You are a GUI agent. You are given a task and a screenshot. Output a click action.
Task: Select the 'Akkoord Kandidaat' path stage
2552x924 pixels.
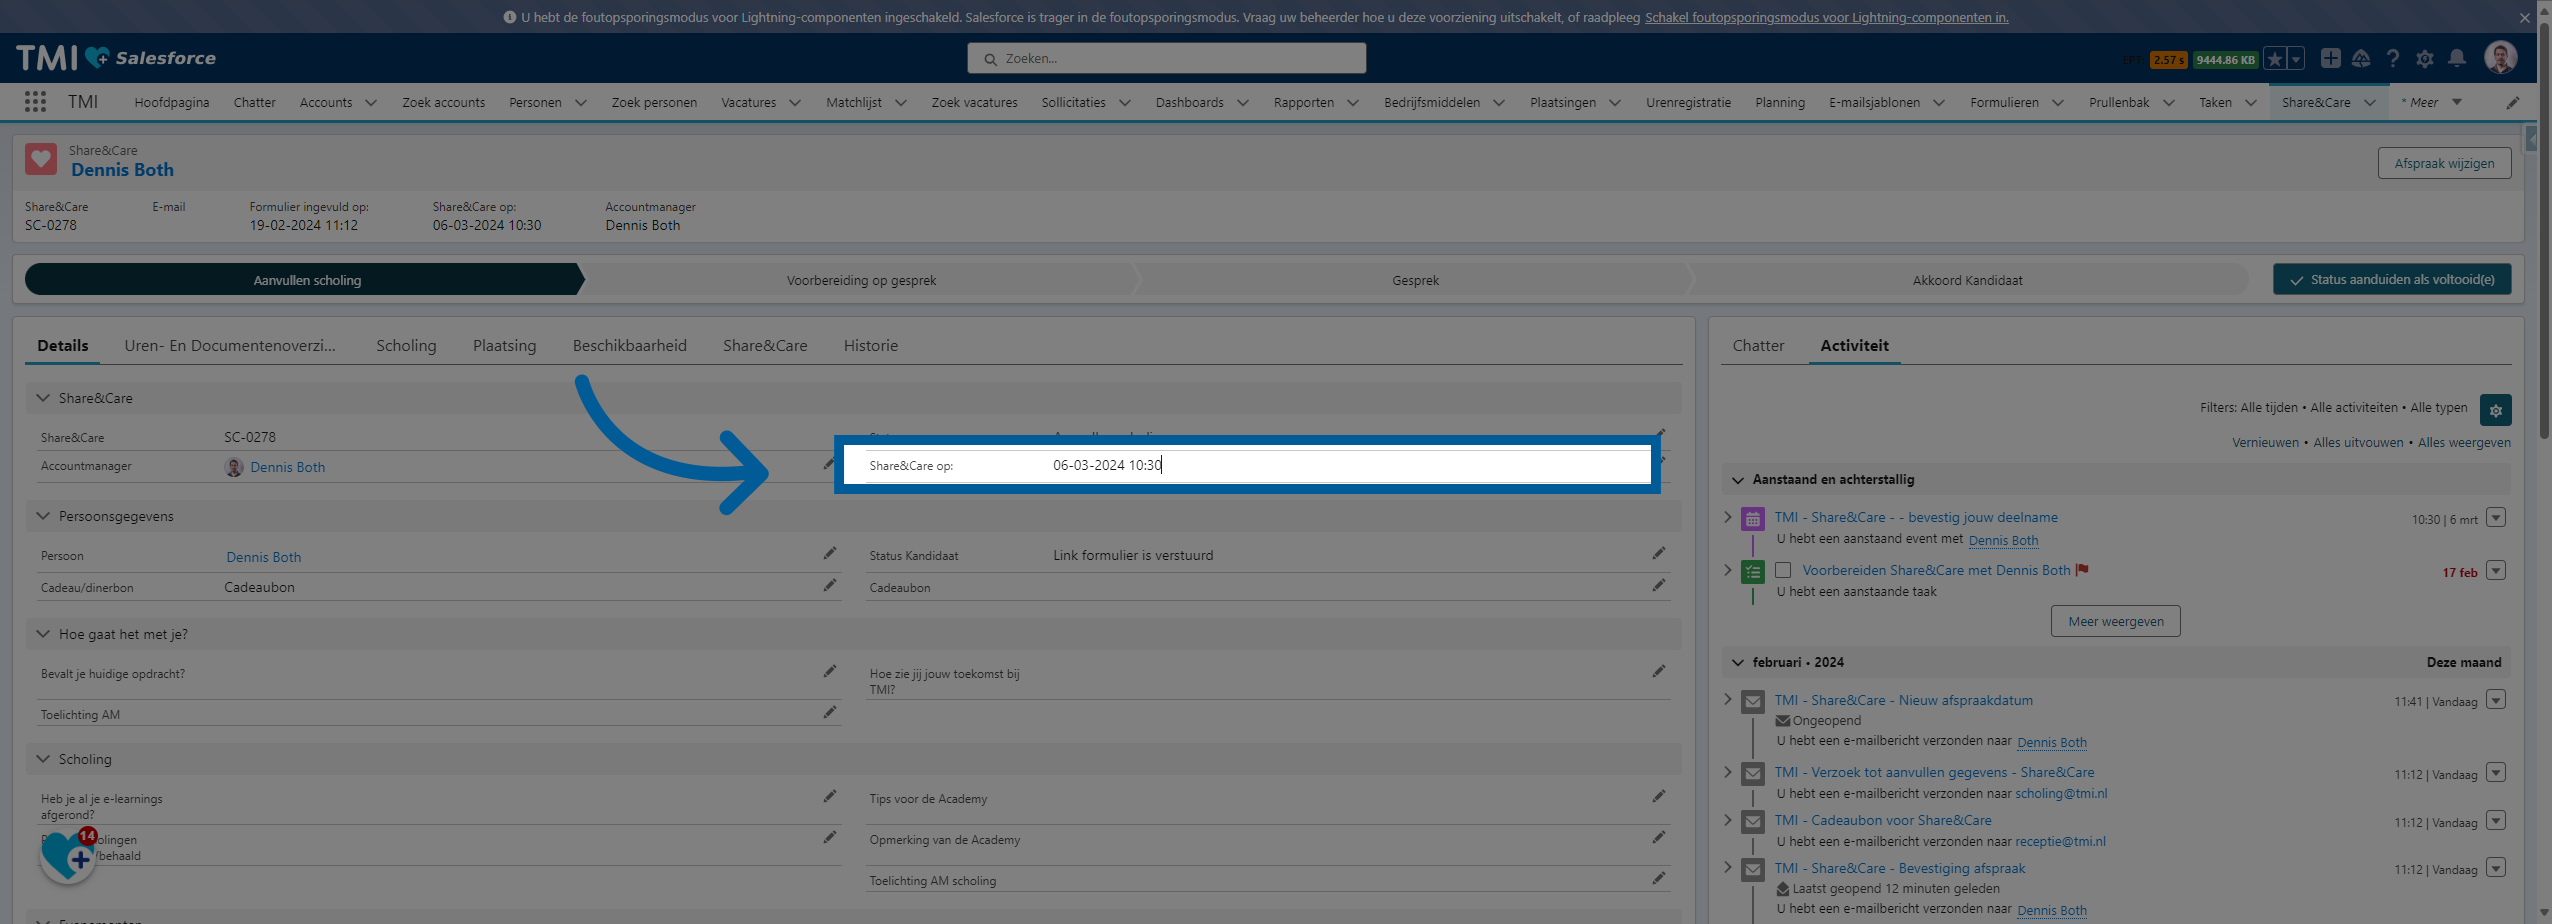[1967, 280]
